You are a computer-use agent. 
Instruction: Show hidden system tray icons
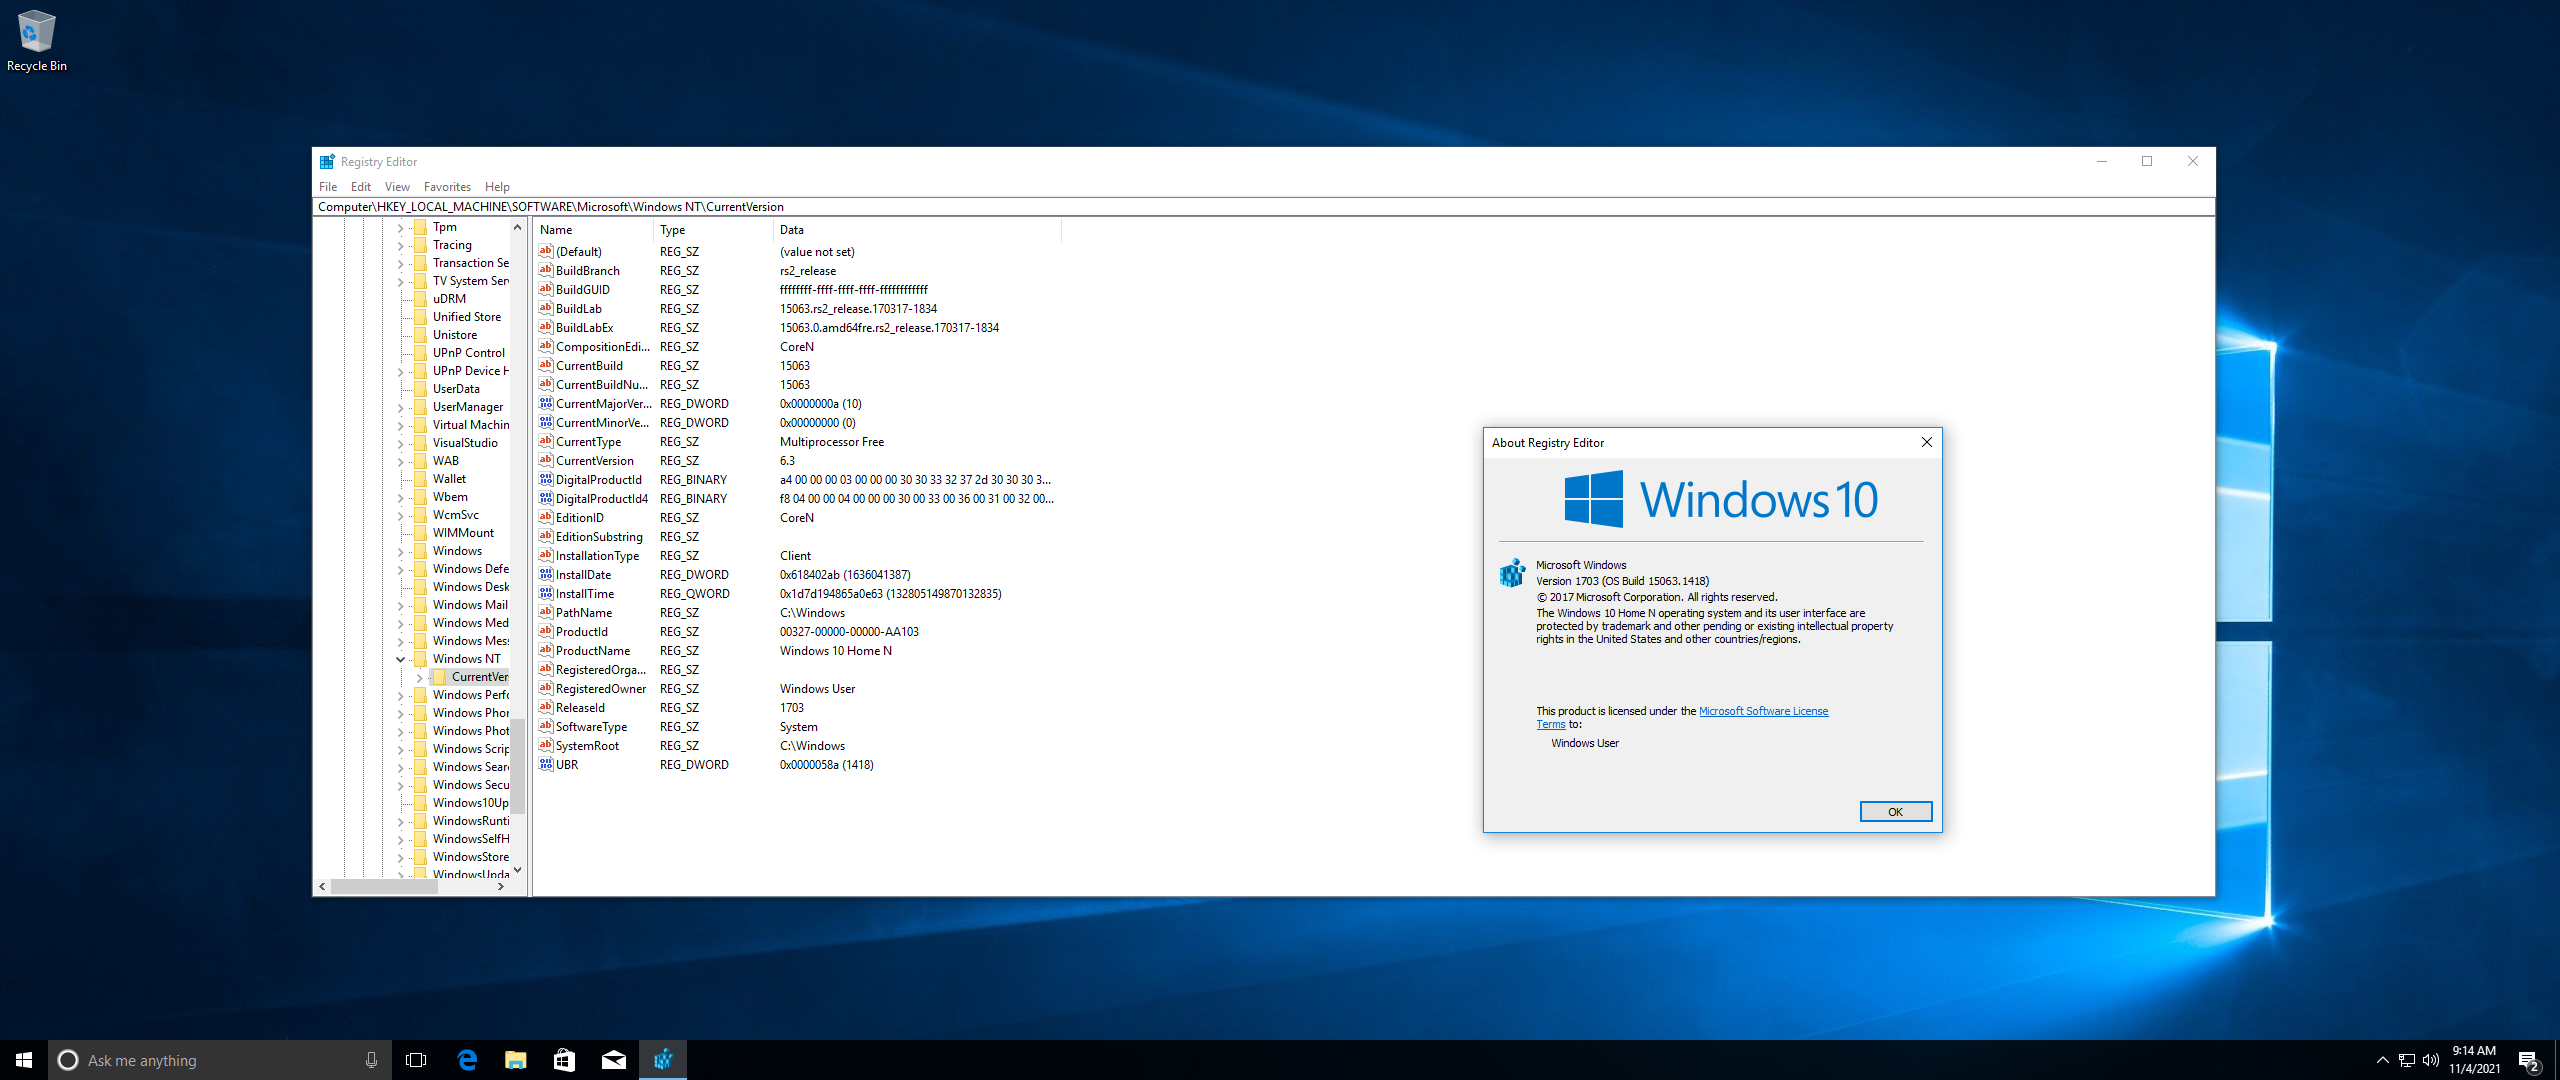2383,1060
